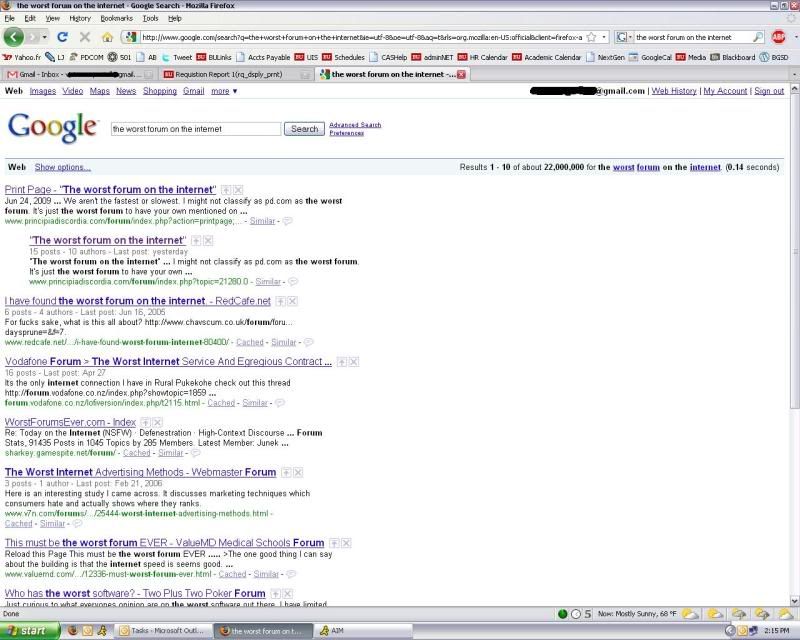Click the Windows Start button
The width and height of the screenshot is (800, 640).
[30, 631]
